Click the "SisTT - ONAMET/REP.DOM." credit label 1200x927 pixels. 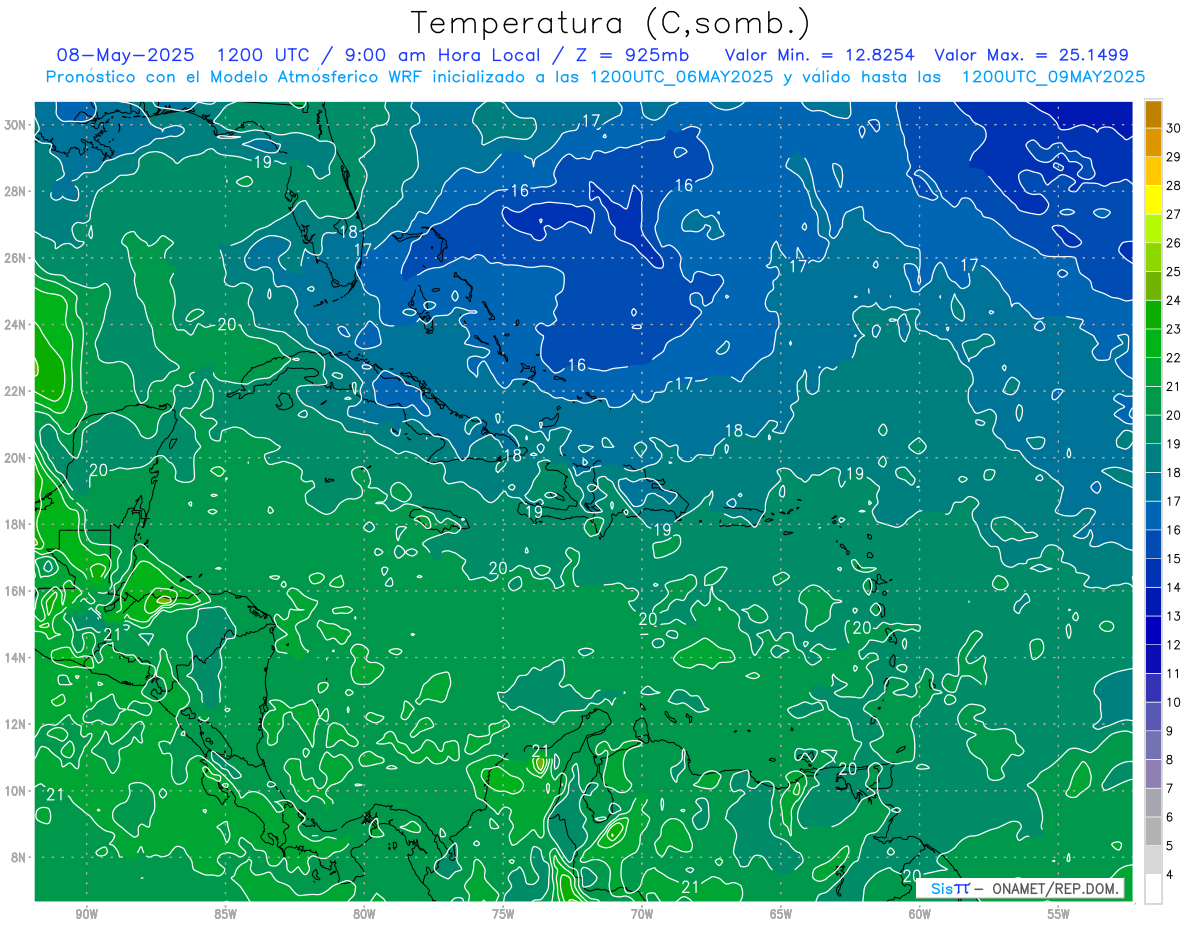[x=1021, y=888]
